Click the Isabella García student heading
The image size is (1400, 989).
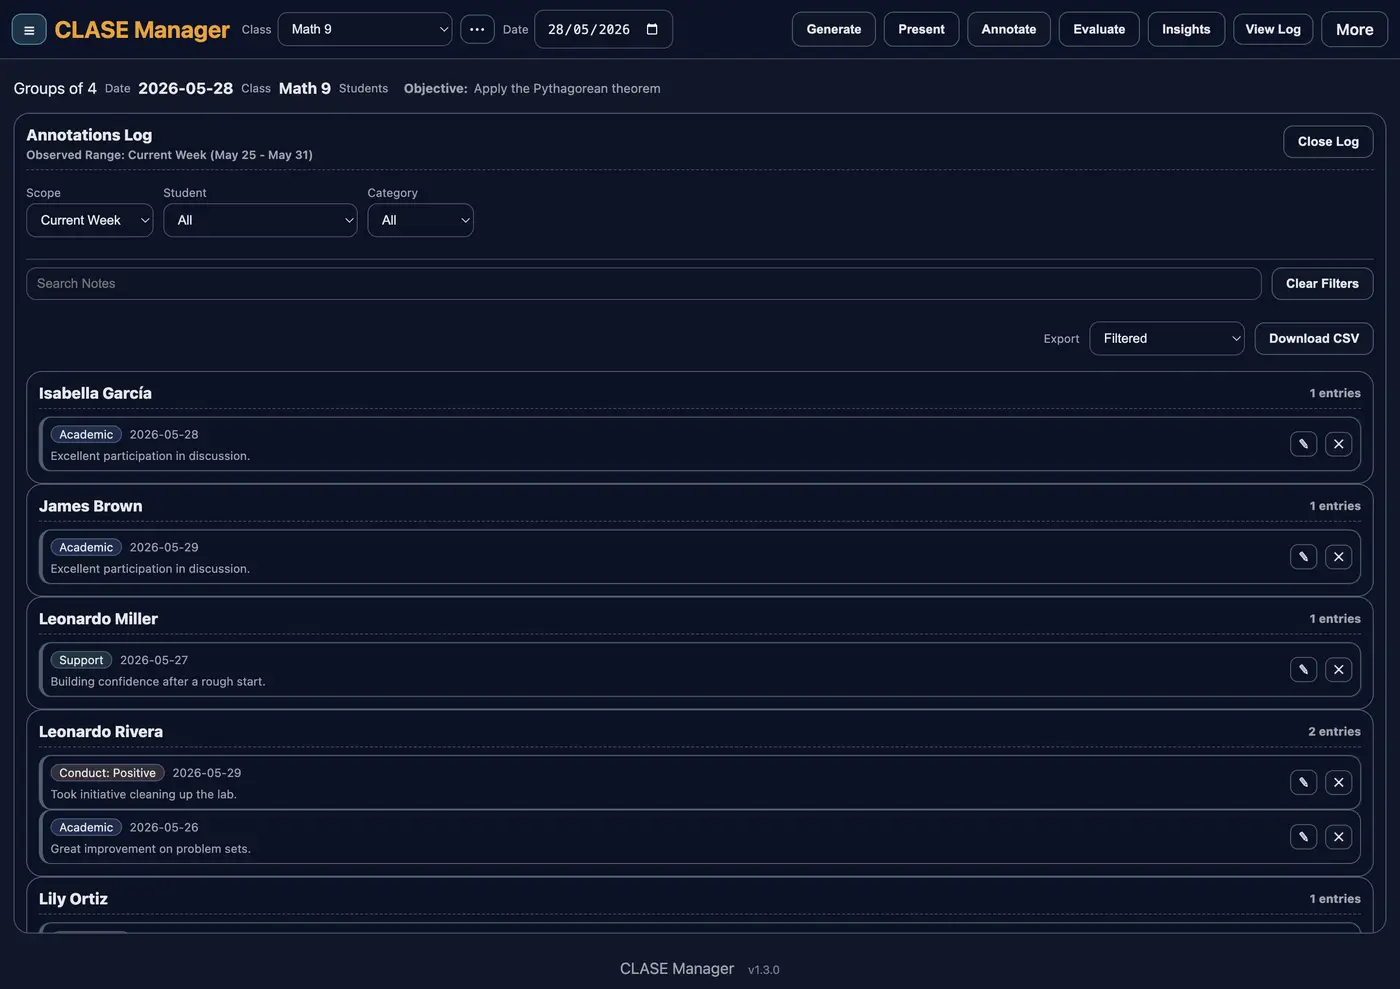pos(95,393)
